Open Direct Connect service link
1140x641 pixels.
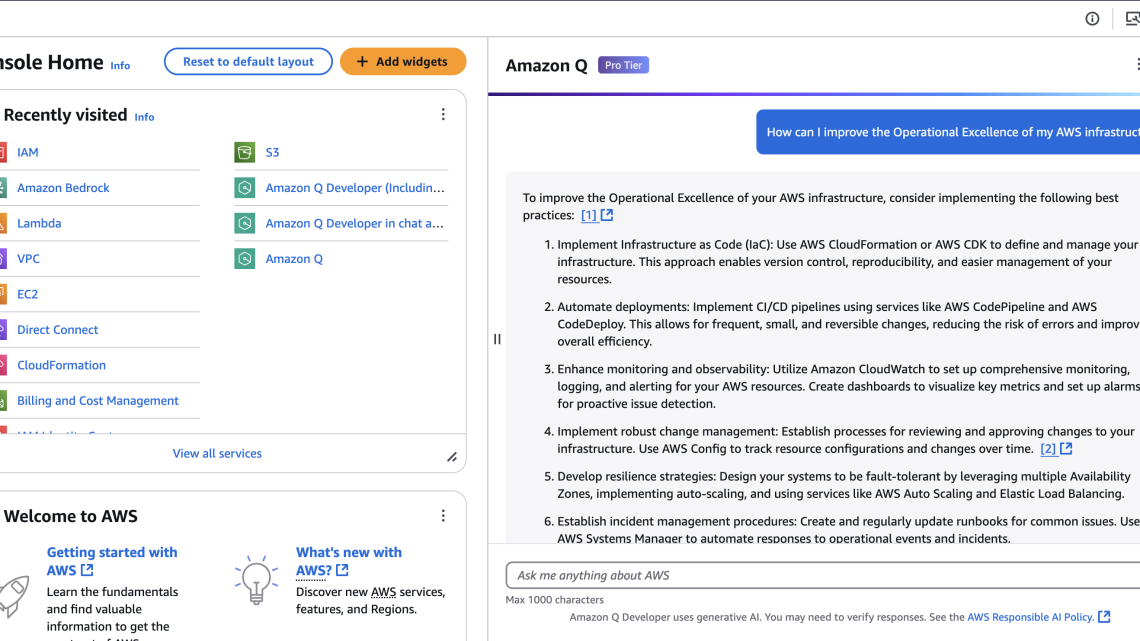(x=57, y=330)
